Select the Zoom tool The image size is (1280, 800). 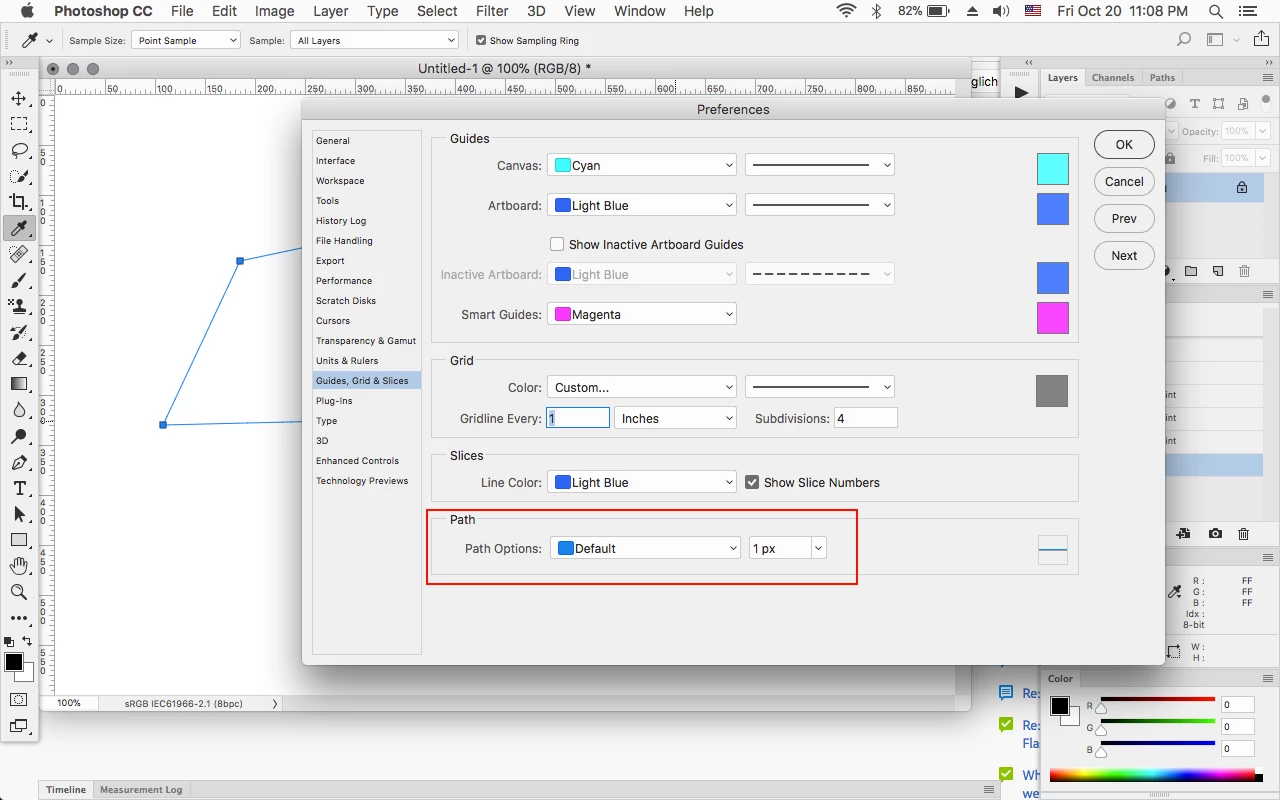(x=19, y=592)
